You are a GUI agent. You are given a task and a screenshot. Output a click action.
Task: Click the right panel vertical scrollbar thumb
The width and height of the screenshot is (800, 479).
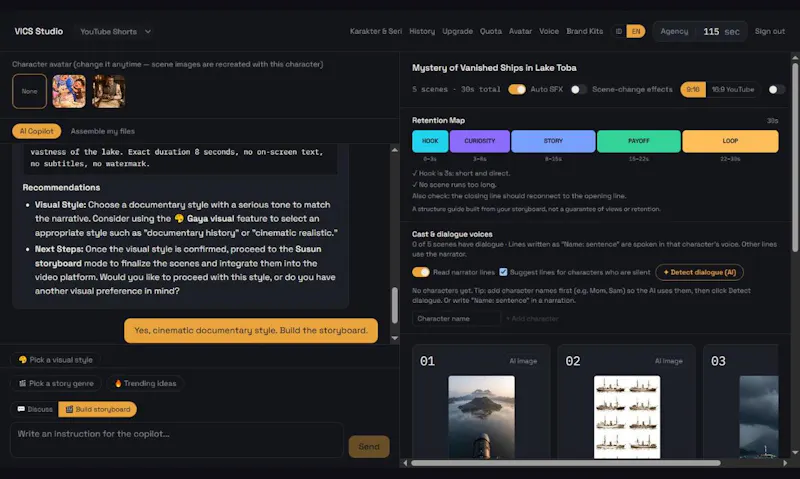click(x=795, y=157)
